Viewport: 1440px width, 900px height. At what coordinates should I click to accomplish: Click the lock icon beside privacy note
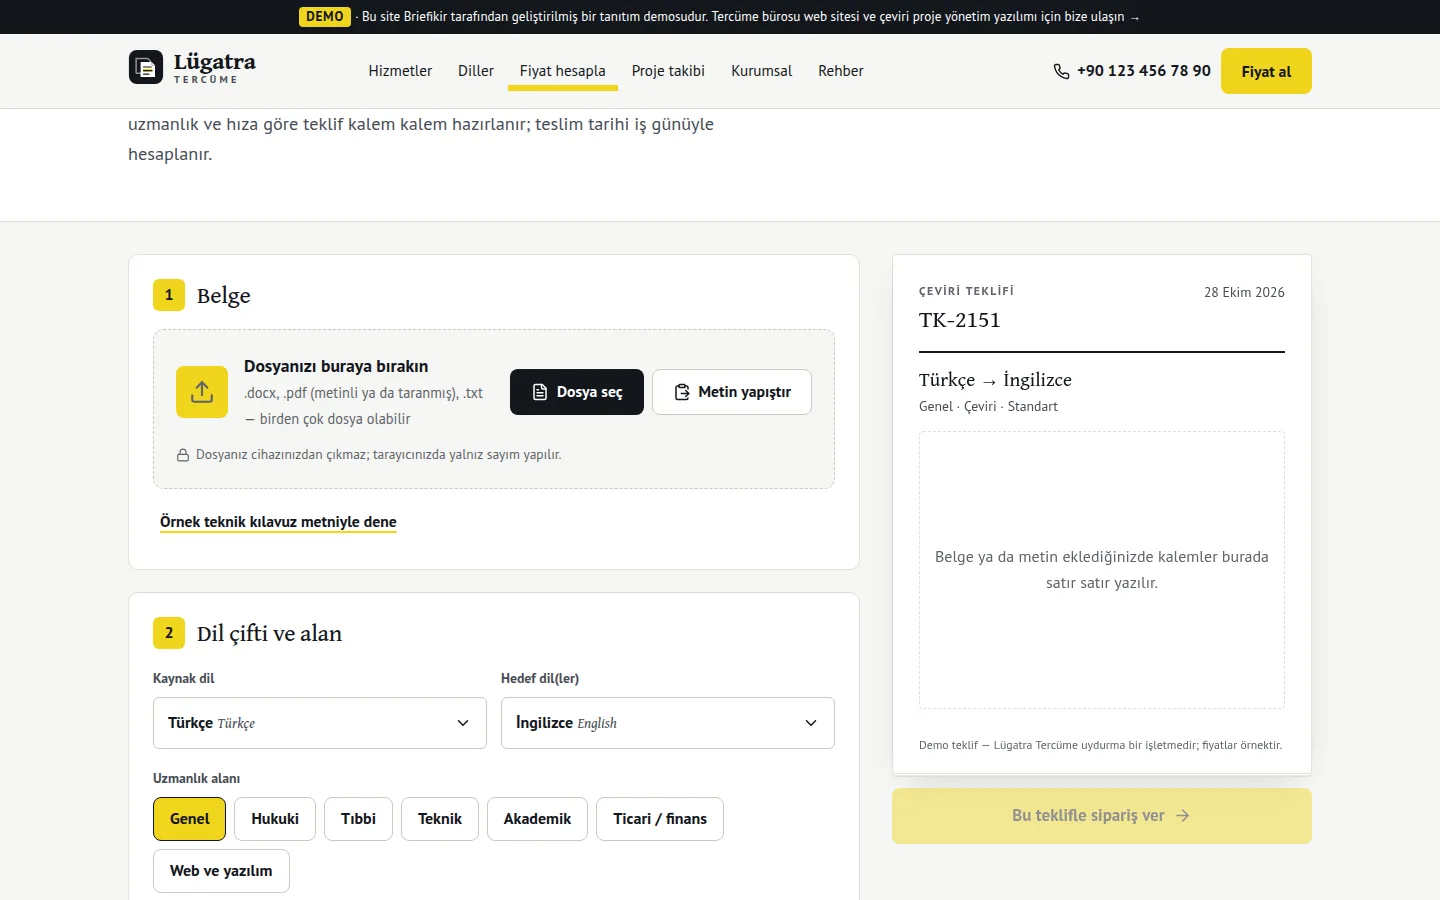click(183, 455)
